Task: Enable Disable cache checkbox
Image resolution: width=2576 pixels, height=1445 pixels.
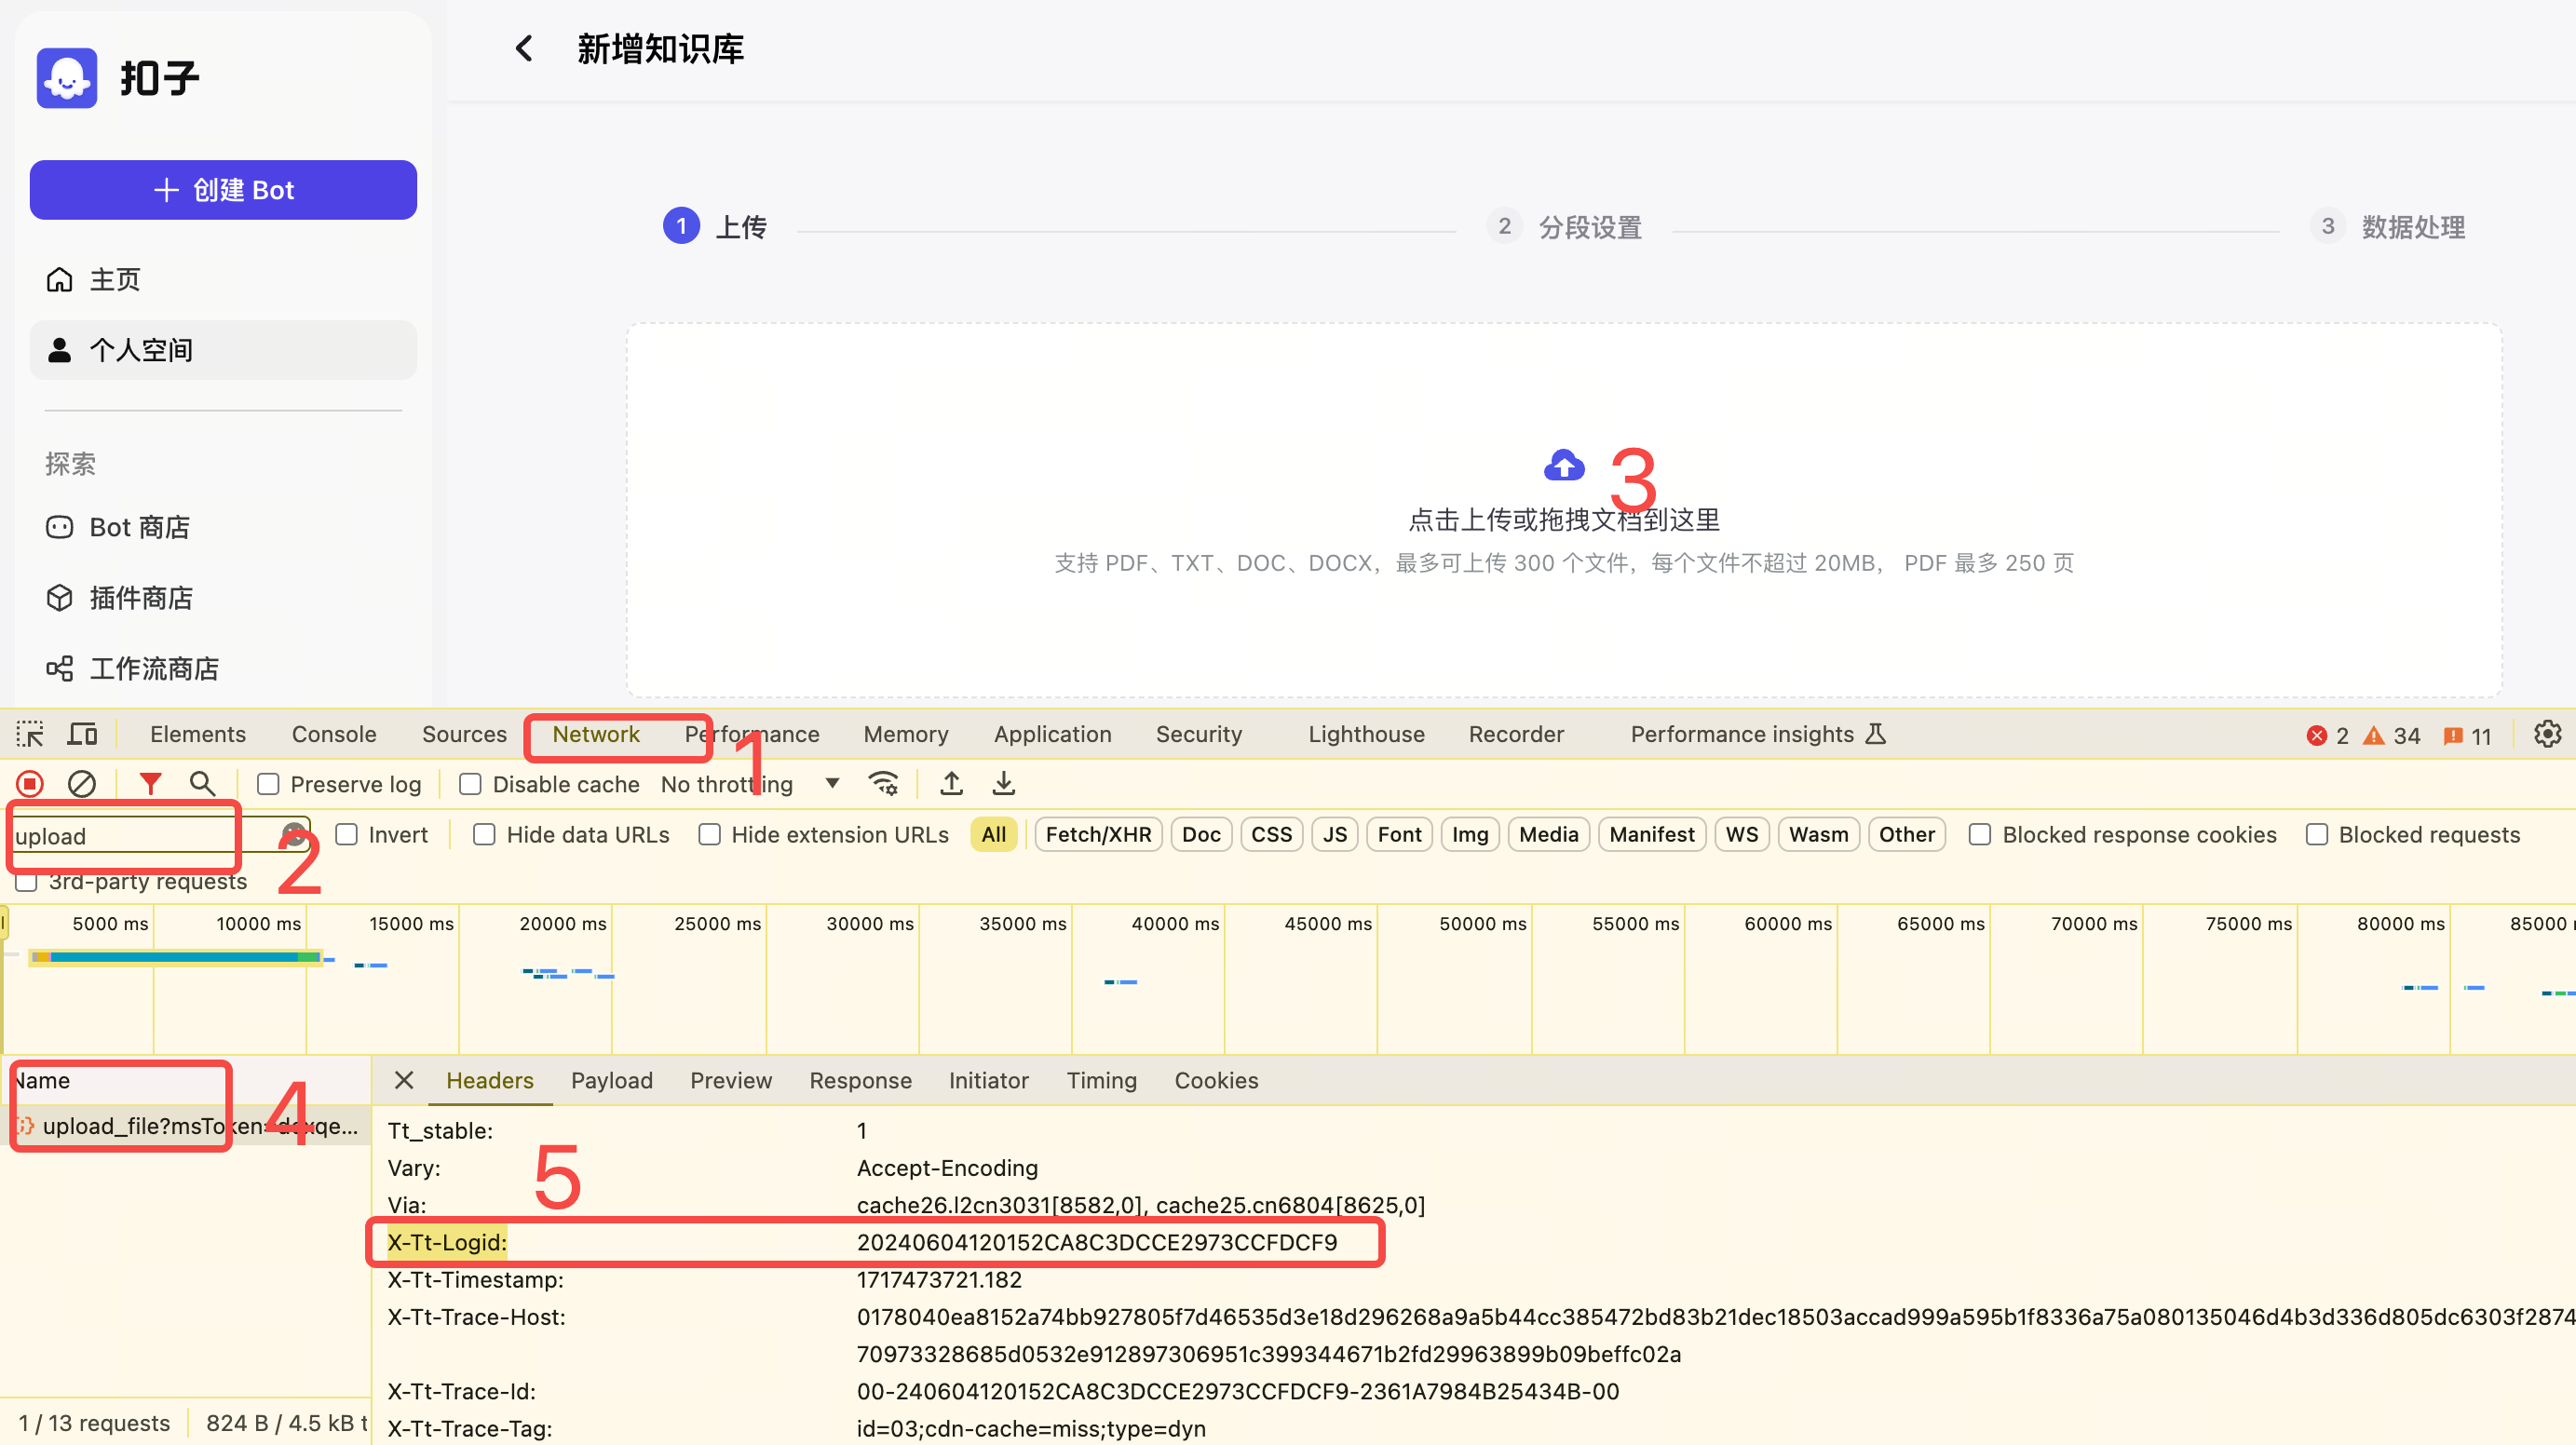Action: [470, 785]
